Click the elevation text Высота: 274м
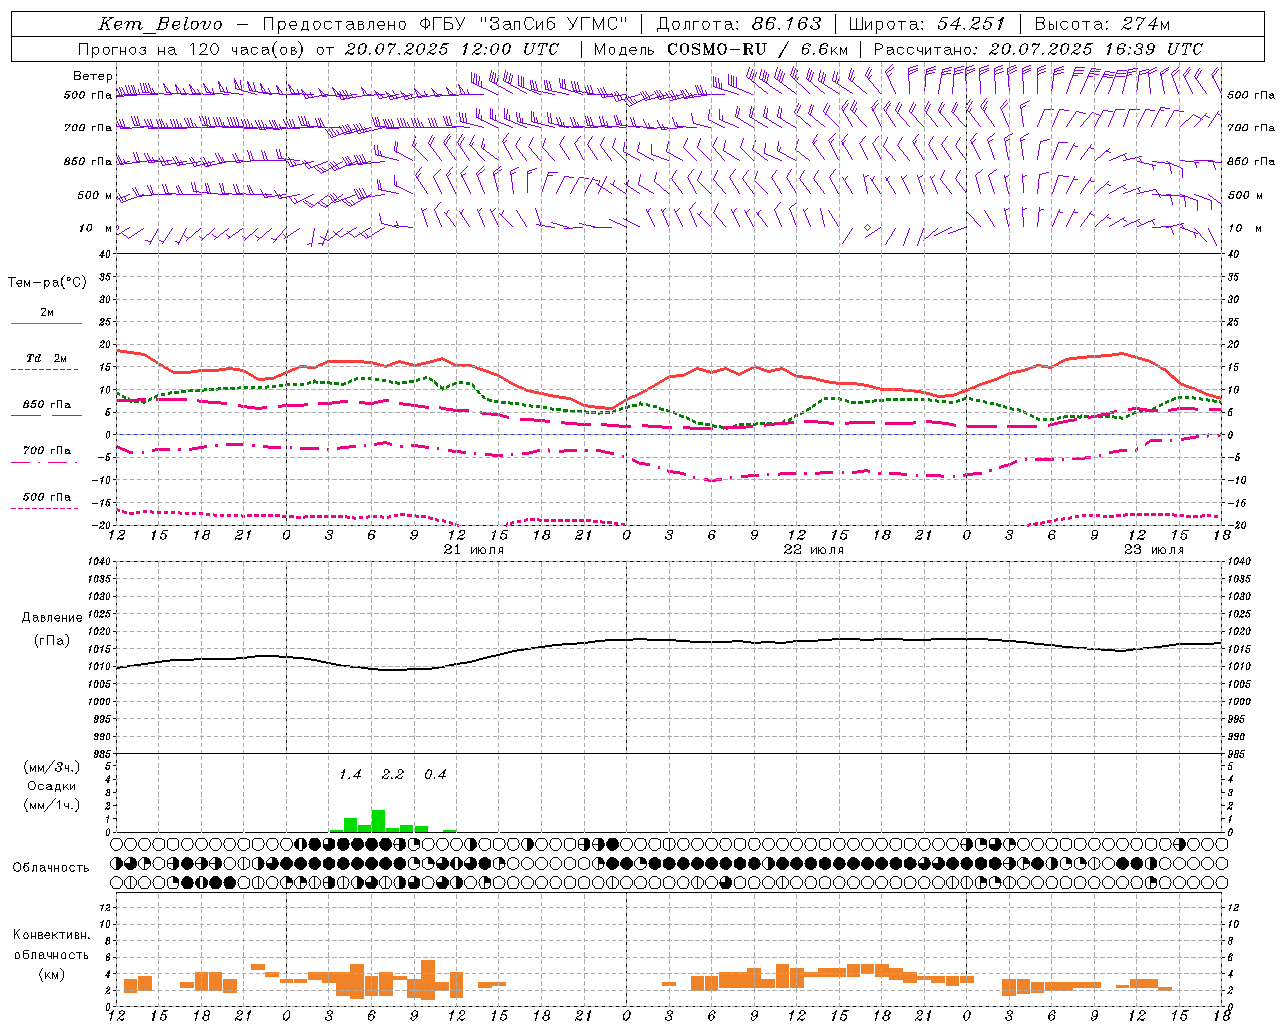 (x=1102, y=24)
